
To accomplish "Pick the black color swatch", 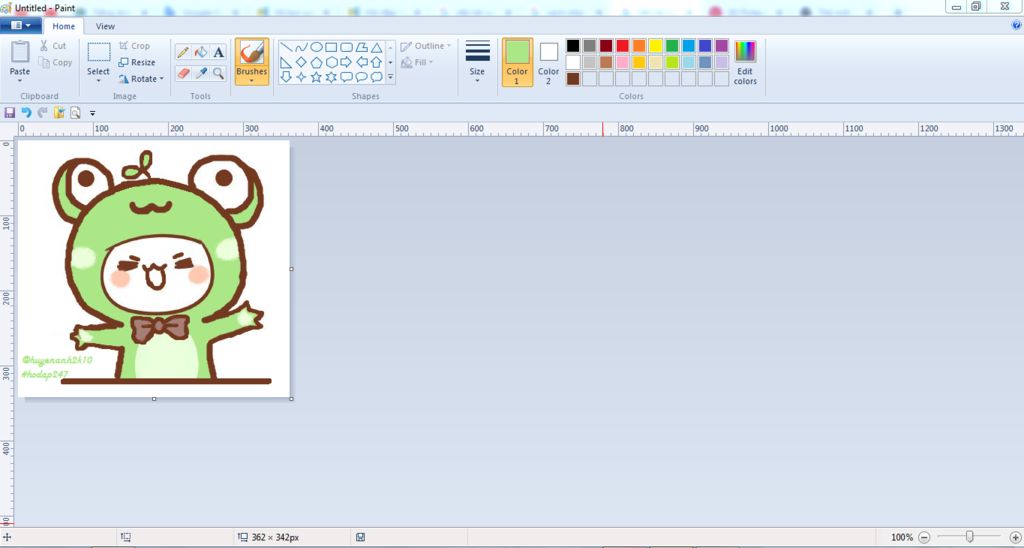I will [x=573, y=46].
